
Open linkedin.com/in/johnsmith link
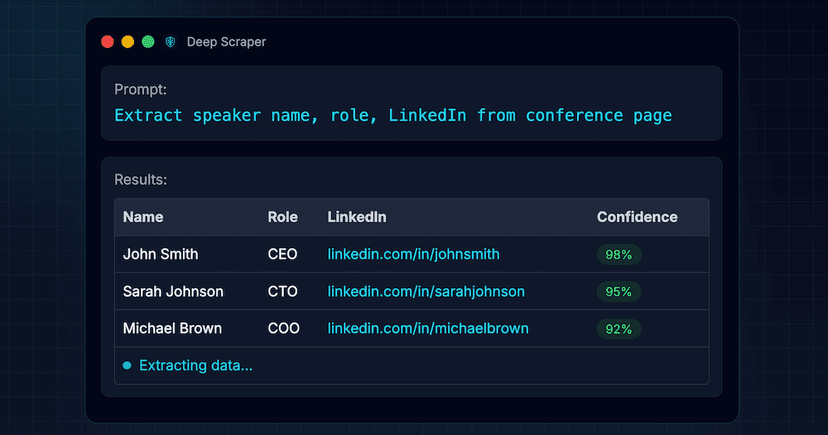413,254
